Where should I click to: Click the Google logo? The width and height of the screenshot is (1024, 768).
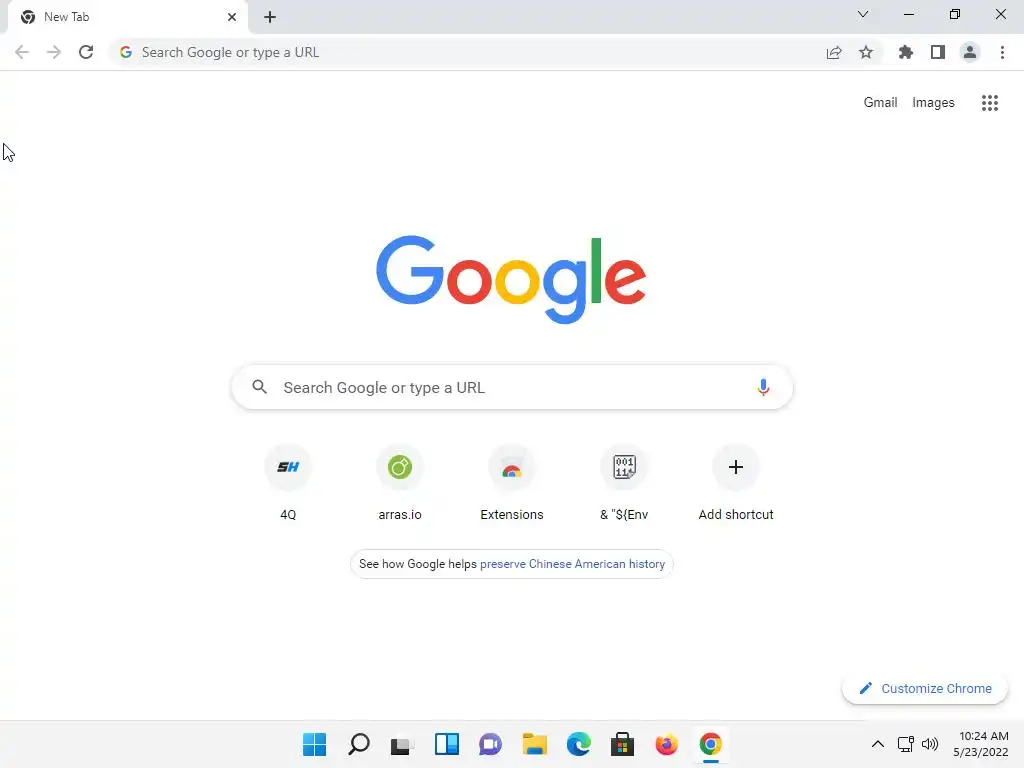[511, 280]
